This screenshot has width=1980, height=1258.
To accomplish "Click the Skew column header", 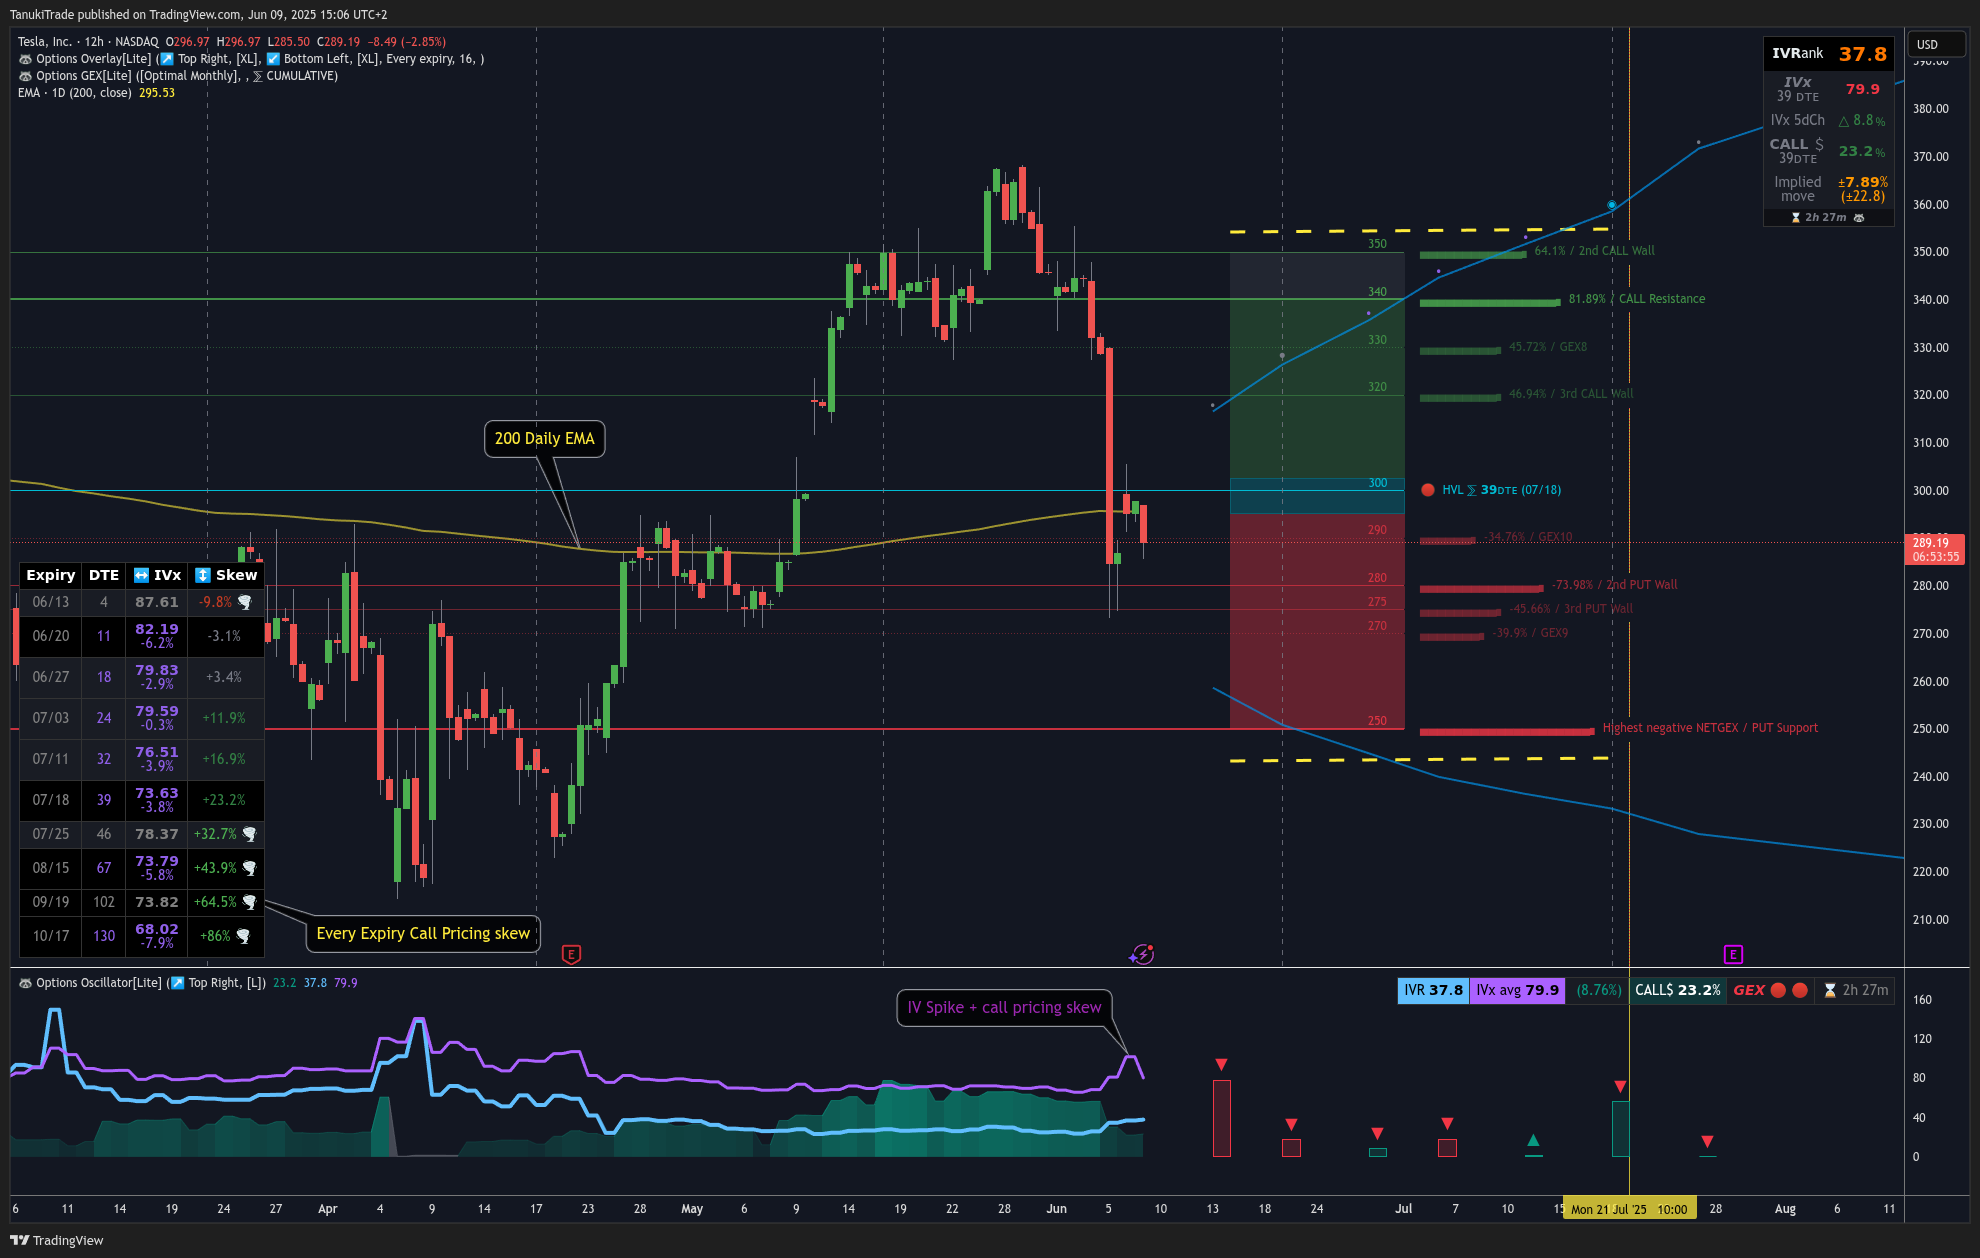I will [227, 575].
